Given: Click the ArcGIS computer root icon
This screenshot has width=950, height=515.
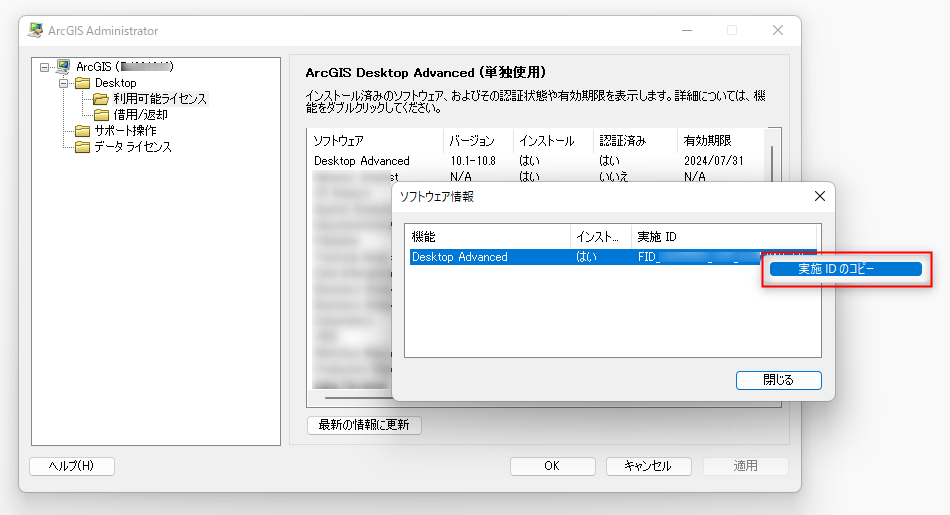Looking at the screenshot, I should (x=63, y=66).
